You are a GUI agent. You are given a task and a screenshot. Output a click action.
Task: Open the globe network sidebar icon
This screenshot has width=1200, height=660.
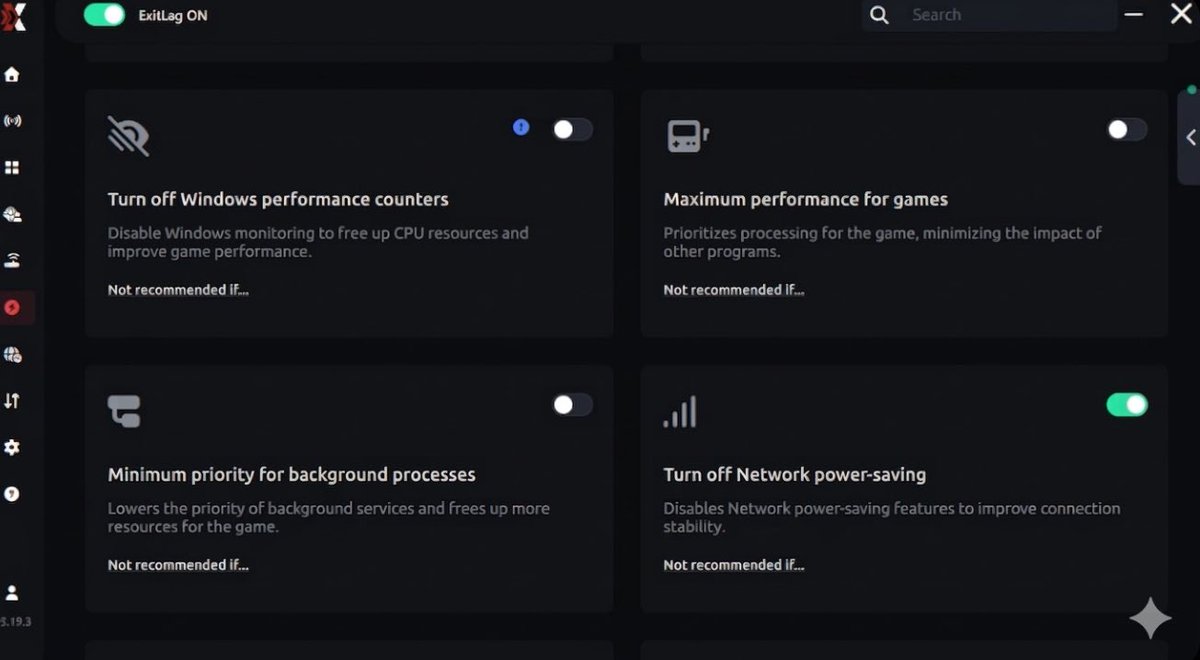click(12, 354)
